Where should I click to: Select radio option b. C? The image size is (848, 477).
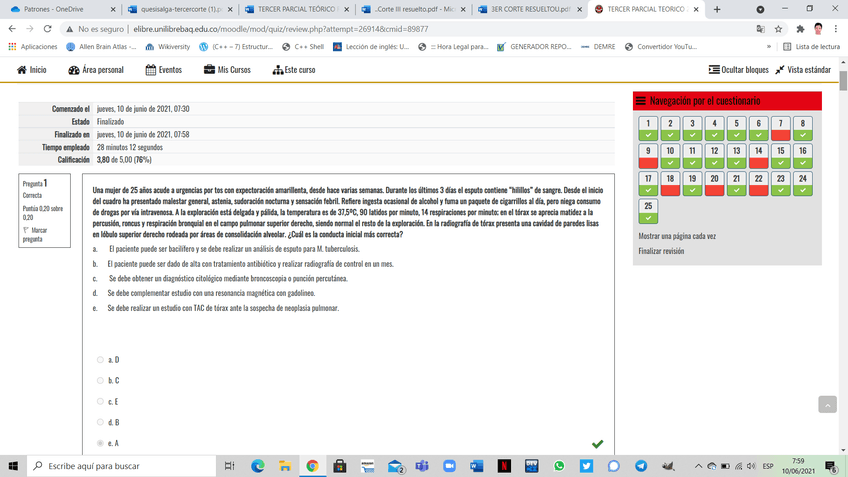(x=100, y=380)
